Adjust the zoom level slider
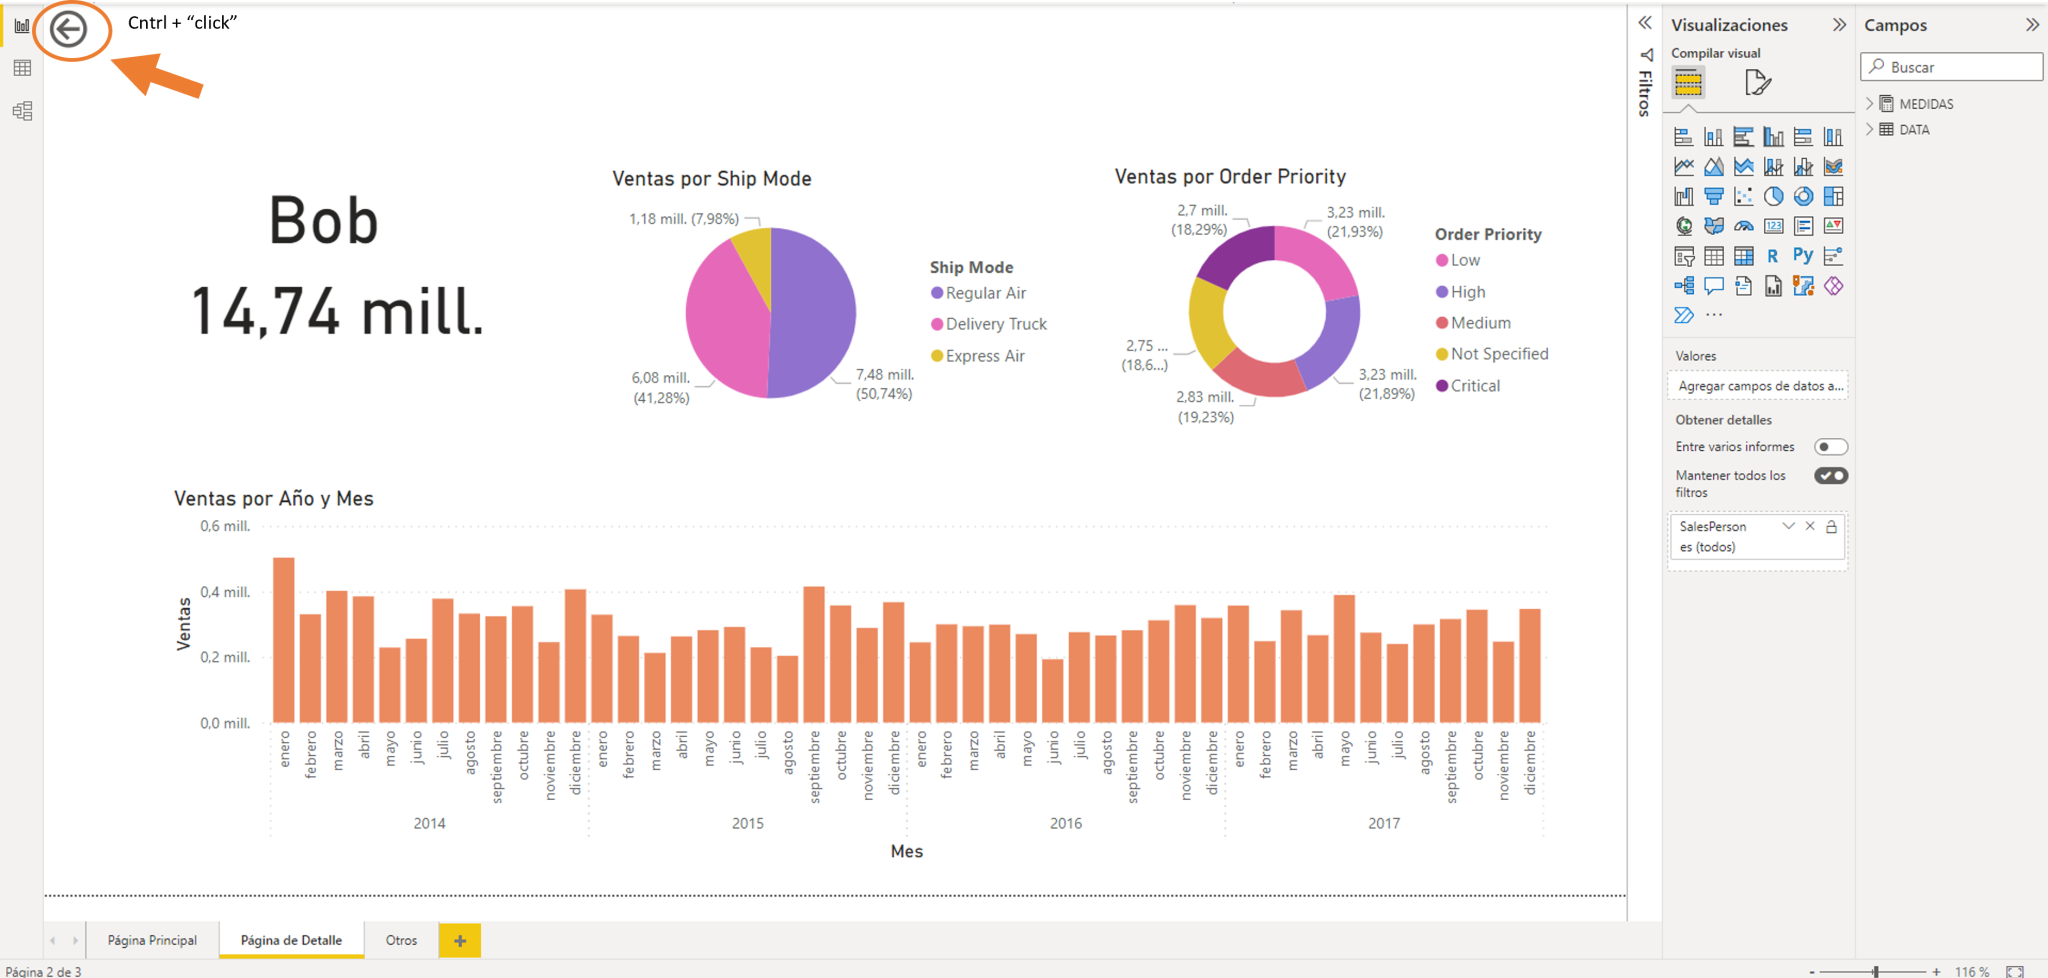This screenshot has width=2048, height=978. click(x=1876, y=971)
